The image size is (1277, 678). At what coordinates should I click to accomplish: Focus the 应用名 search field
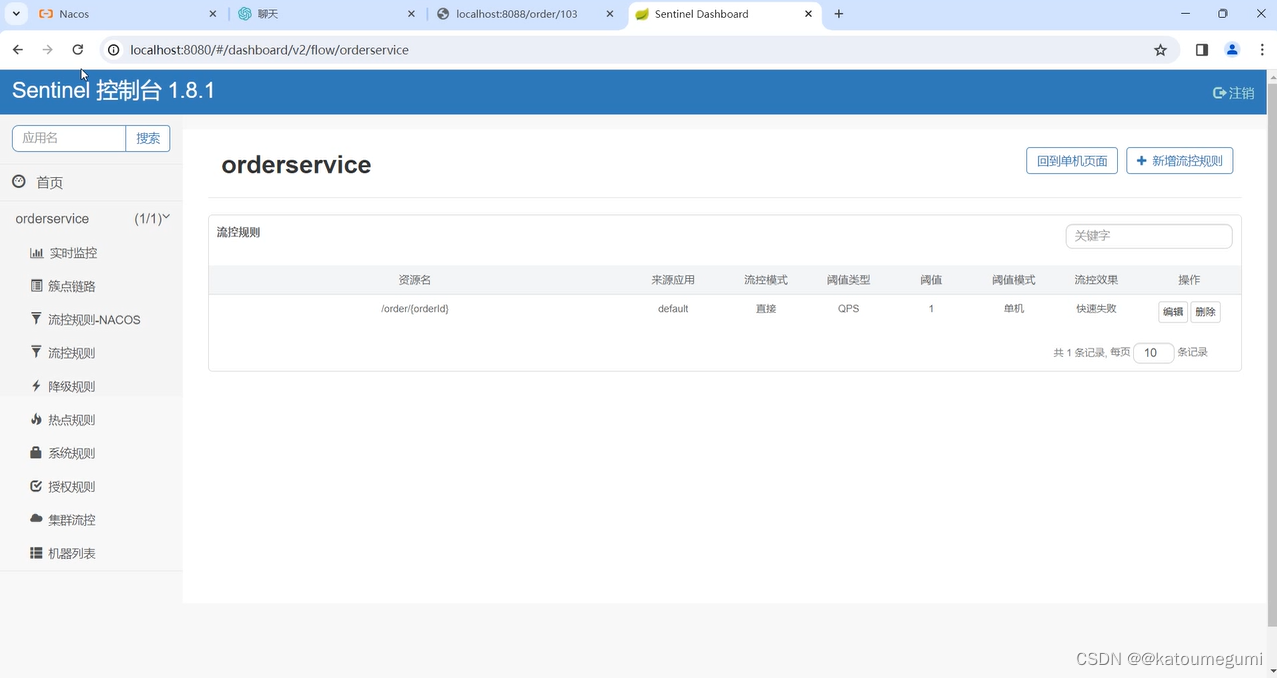[x=69, y=138]
